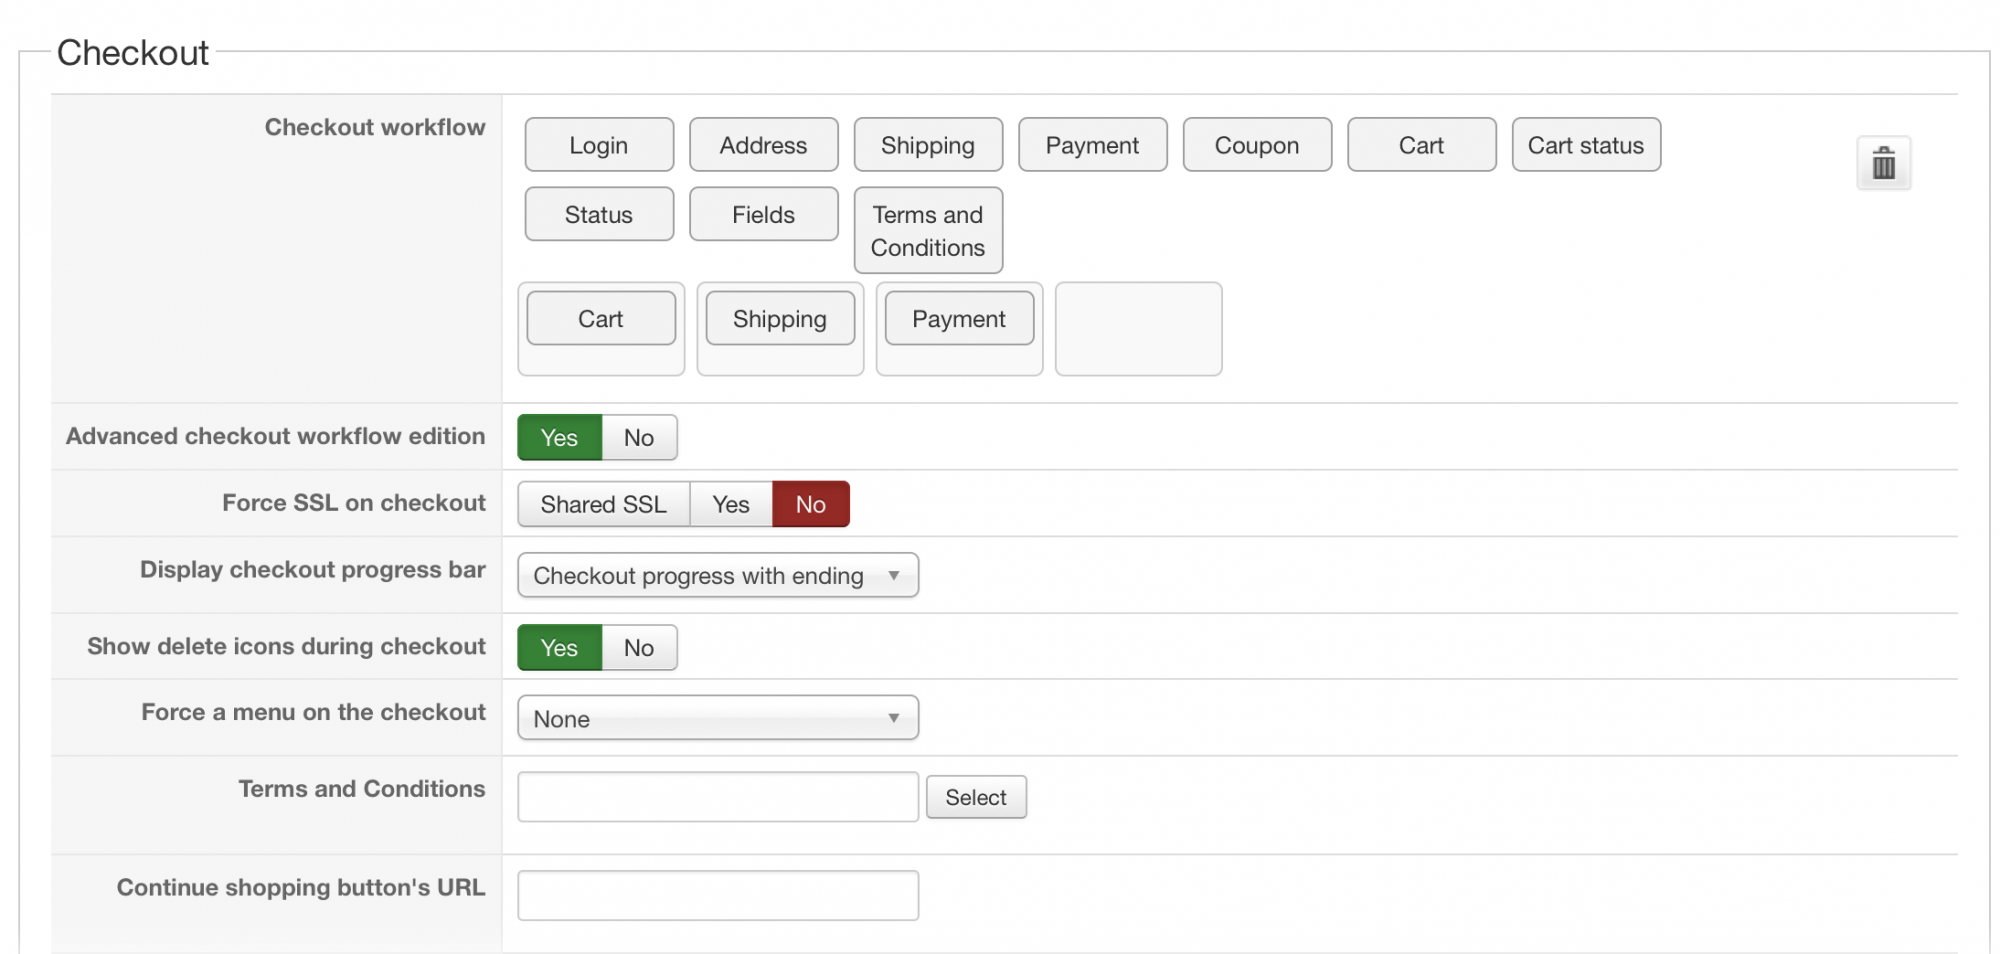The width and height of the screenshot is (2000, 954).
Task: Click the Coupon workflow block
Action: [1256, 145]
